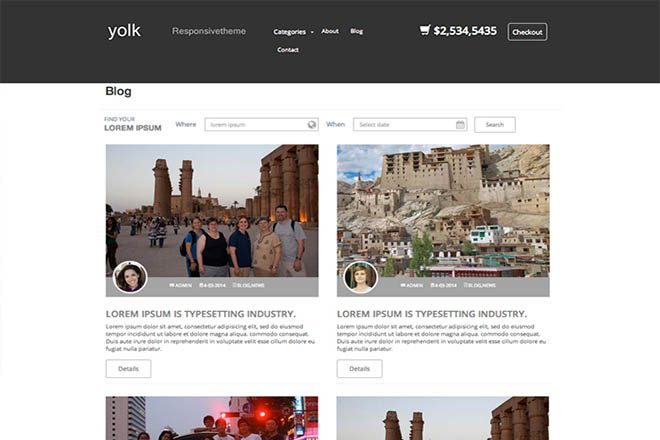
Task: Click the Where label
Action: pos(186,124)
